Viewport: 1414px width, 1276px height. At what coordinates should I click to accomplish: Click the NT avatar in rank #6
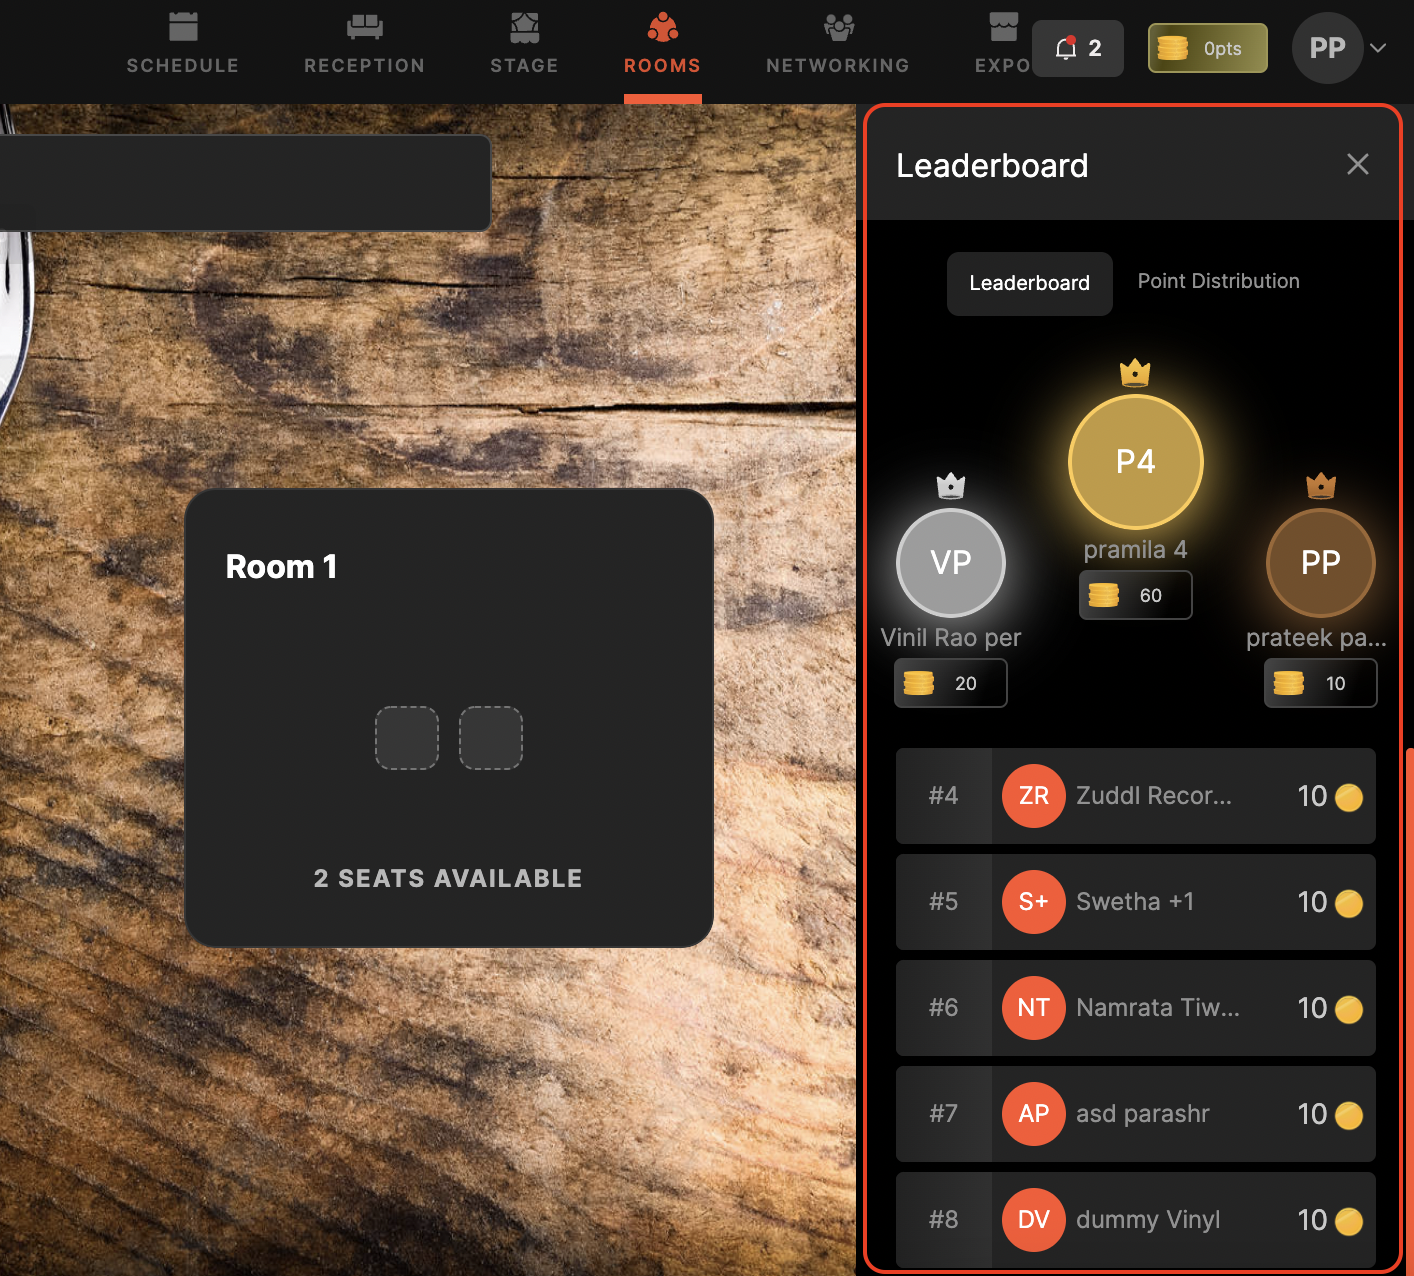click(x=1034, y=1008)
